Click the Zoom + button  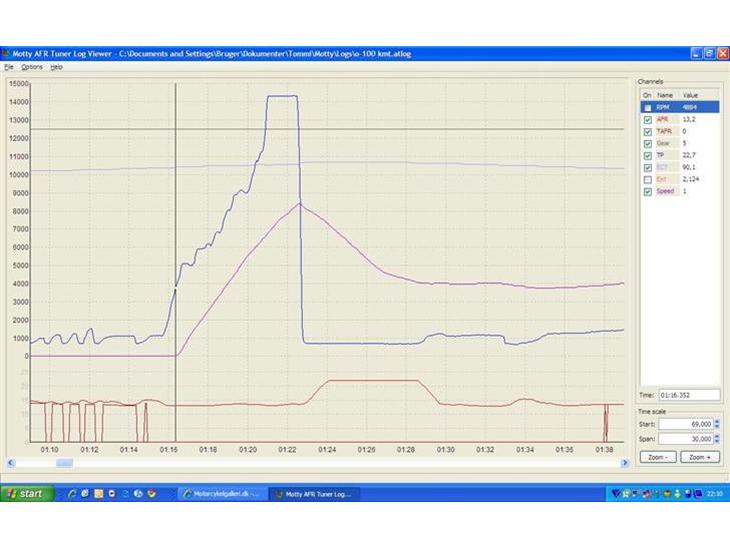(700, 457)
